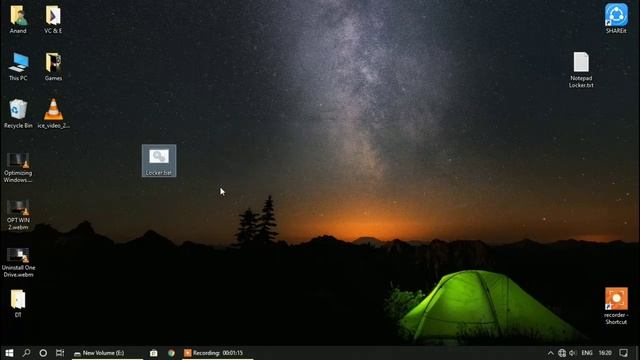Viewport: 640px width, 360px height.
Task: Open taskbar Search magnifier
Action: click(x=27, y=353)
